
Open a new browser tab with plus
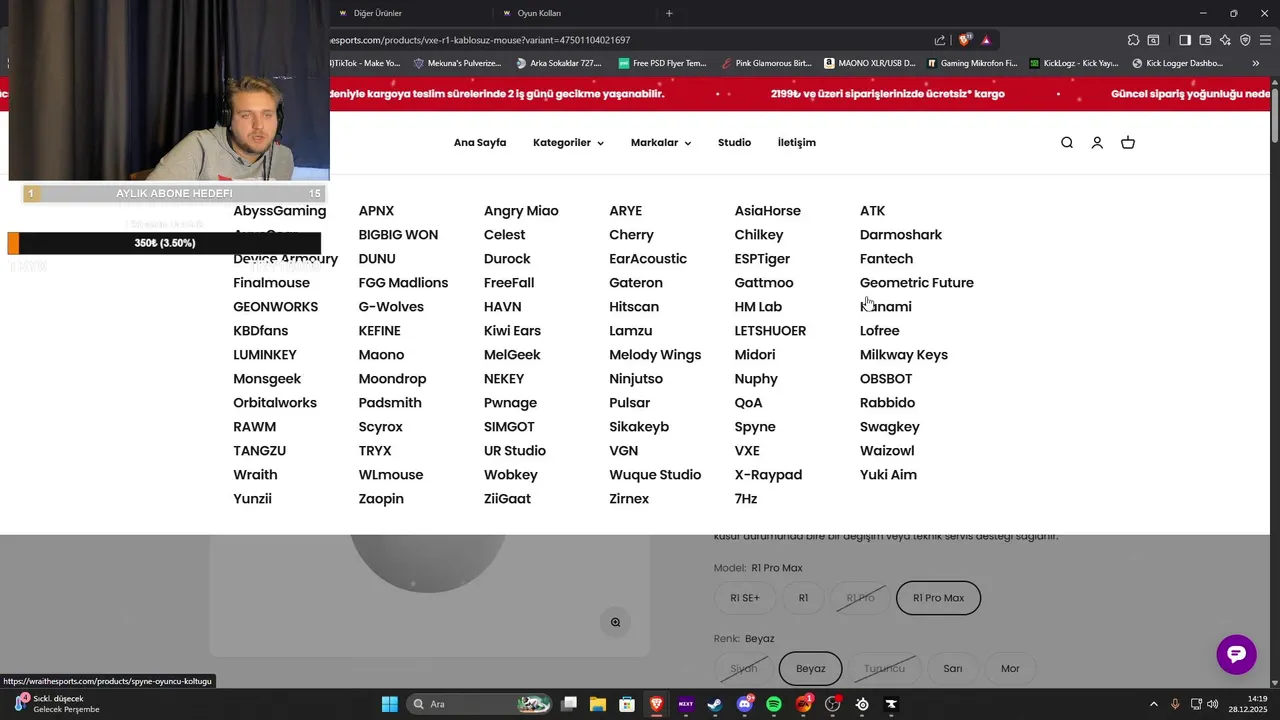click(x=669, y=13)
